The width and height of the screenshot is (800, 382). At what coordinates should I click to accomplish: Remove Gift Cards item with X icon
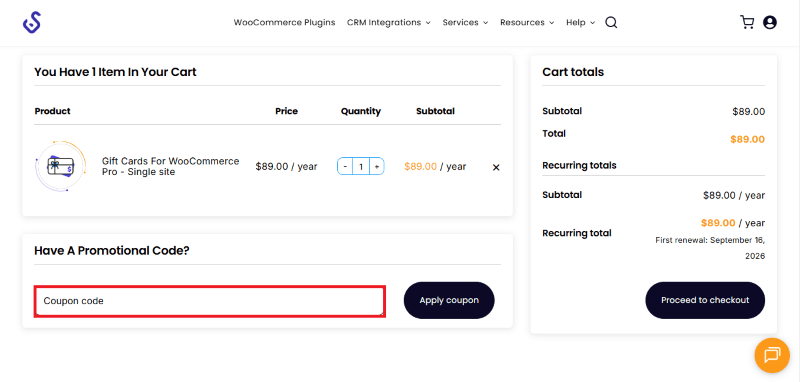coord(496,167)
